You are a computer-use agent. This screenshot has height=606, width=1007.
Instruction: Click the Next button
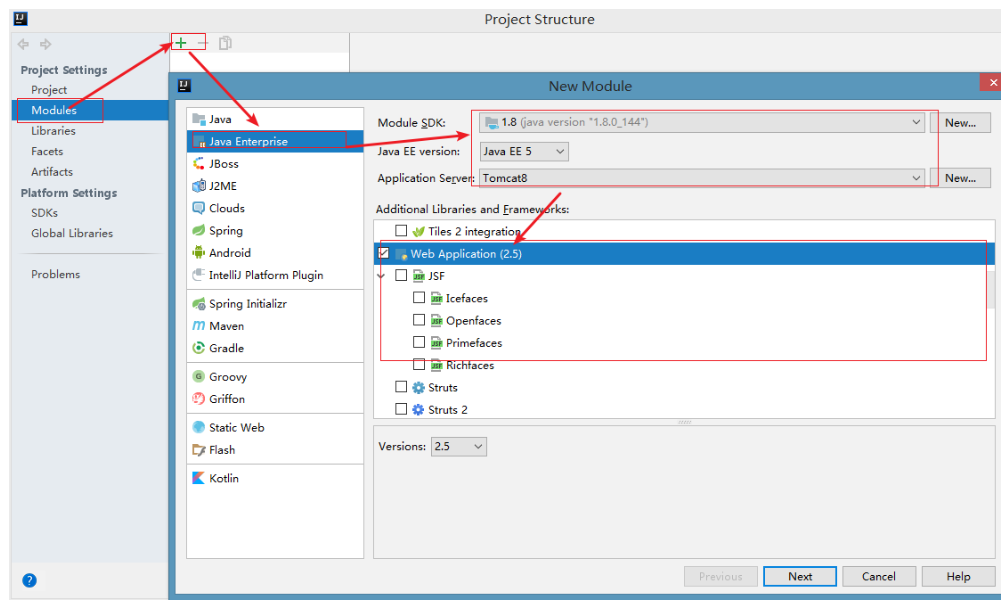tap(800, 576)
